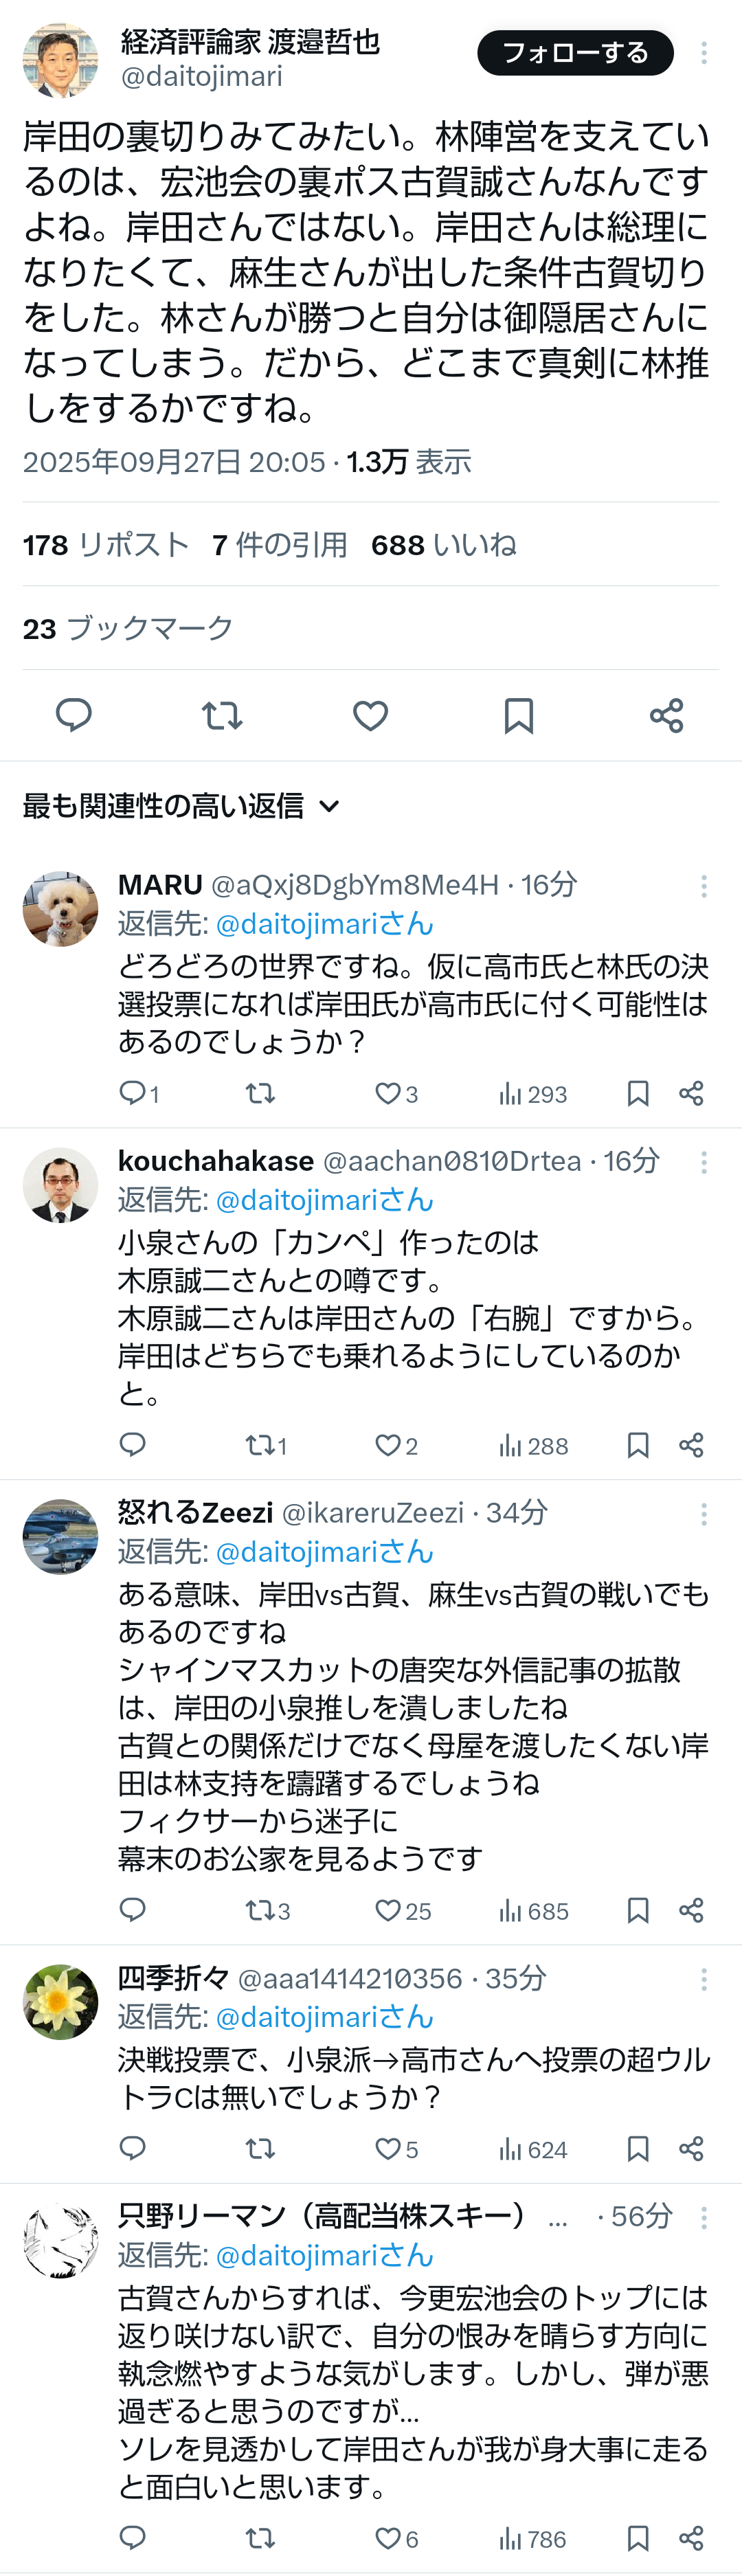Bookmark kouchahakase's reply

click(x=637, y=1446)
